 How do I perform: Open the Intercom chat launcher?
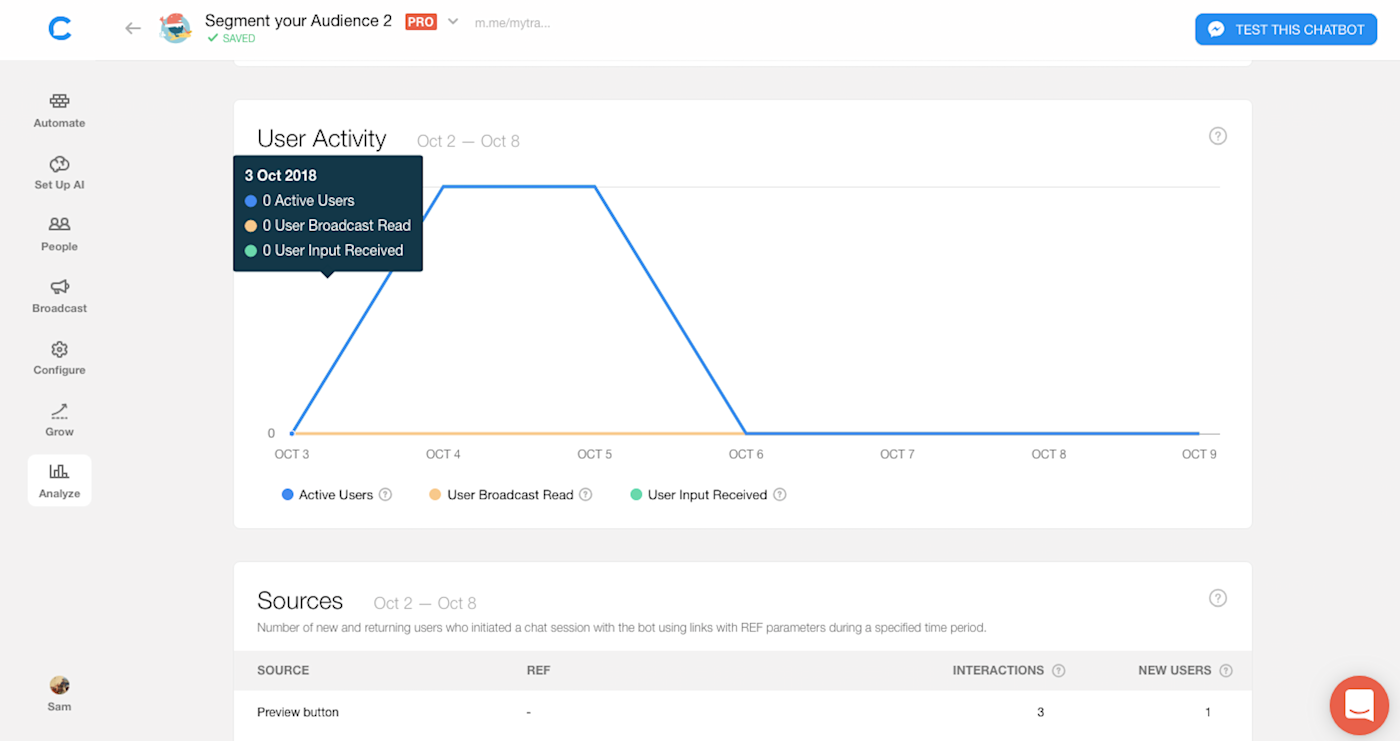coord(1359,705)
